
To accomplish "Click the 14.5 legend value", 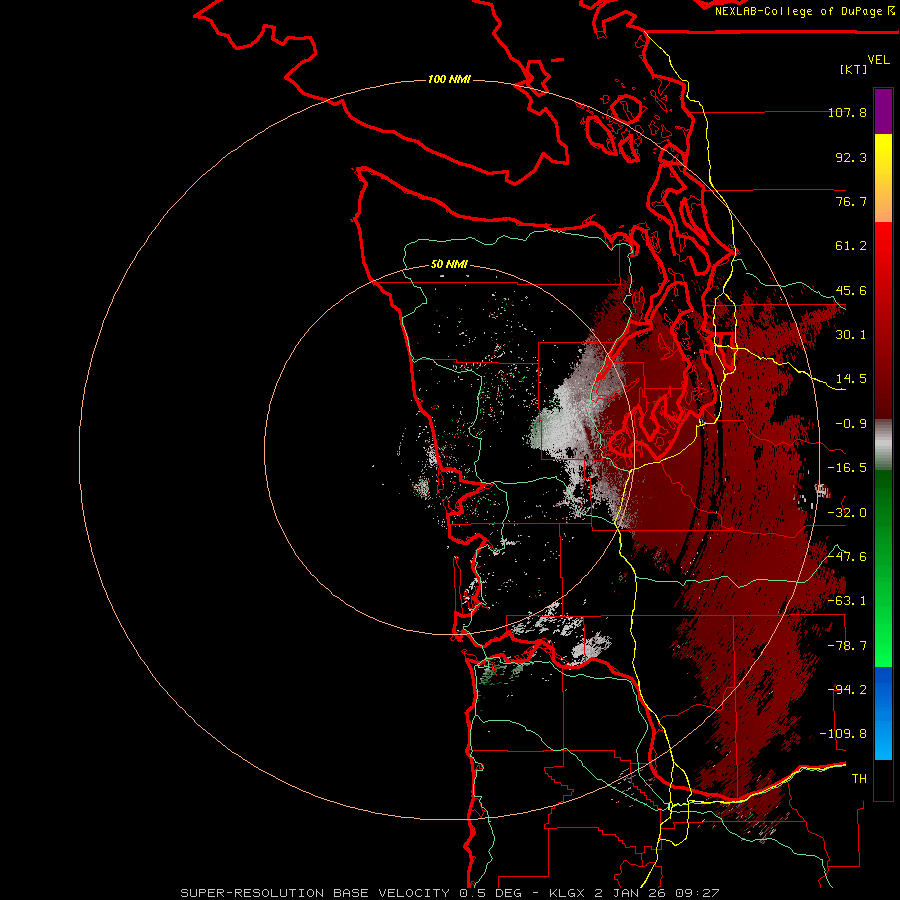I will pos(851,379).
